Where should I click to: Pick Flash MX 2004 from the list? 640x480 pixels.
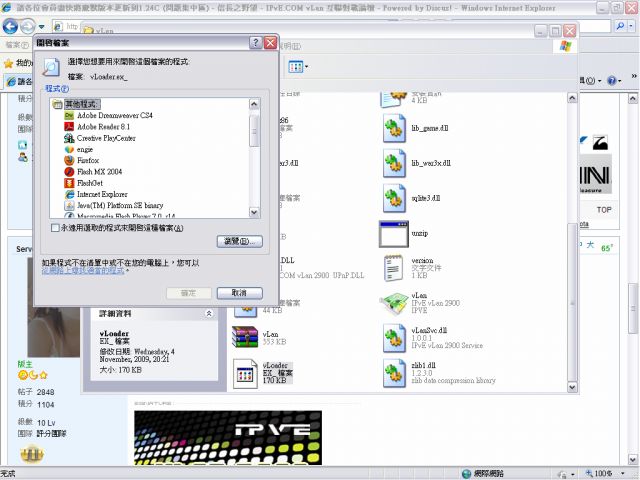pos(99,171)
